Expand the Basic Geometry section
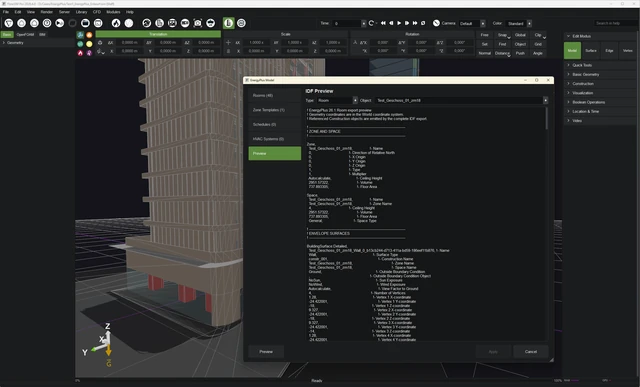Image resolution: width=640 pixels, height=387 pixels. [600, 75]
